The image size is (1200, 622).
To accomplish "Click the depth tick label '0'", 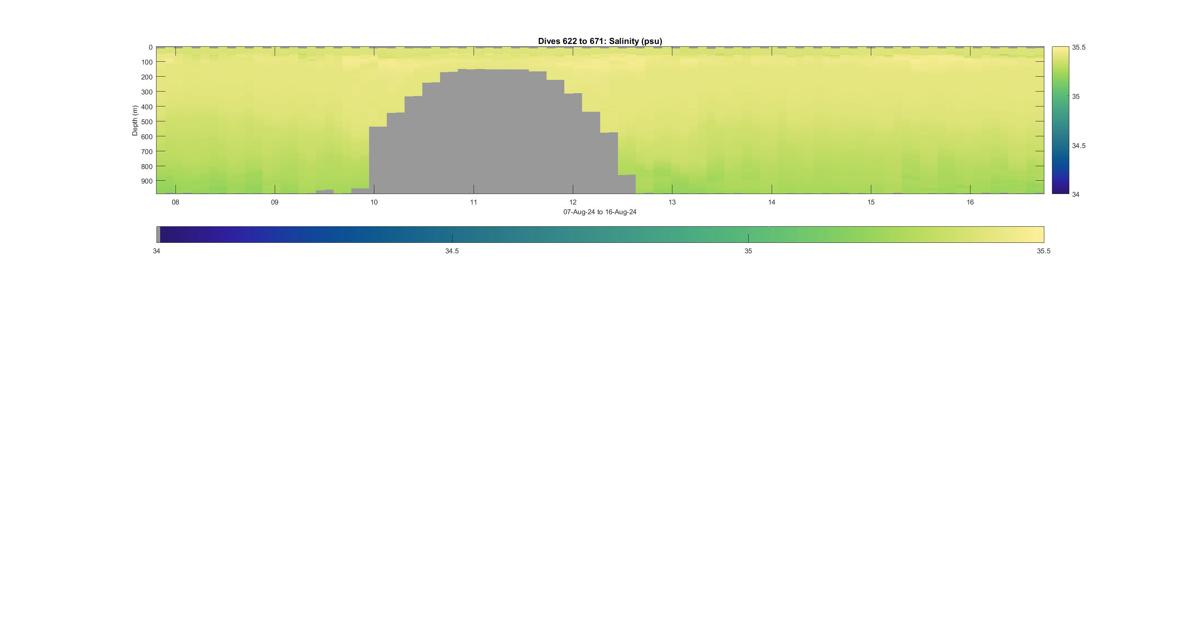I will (x=150, y=47).
